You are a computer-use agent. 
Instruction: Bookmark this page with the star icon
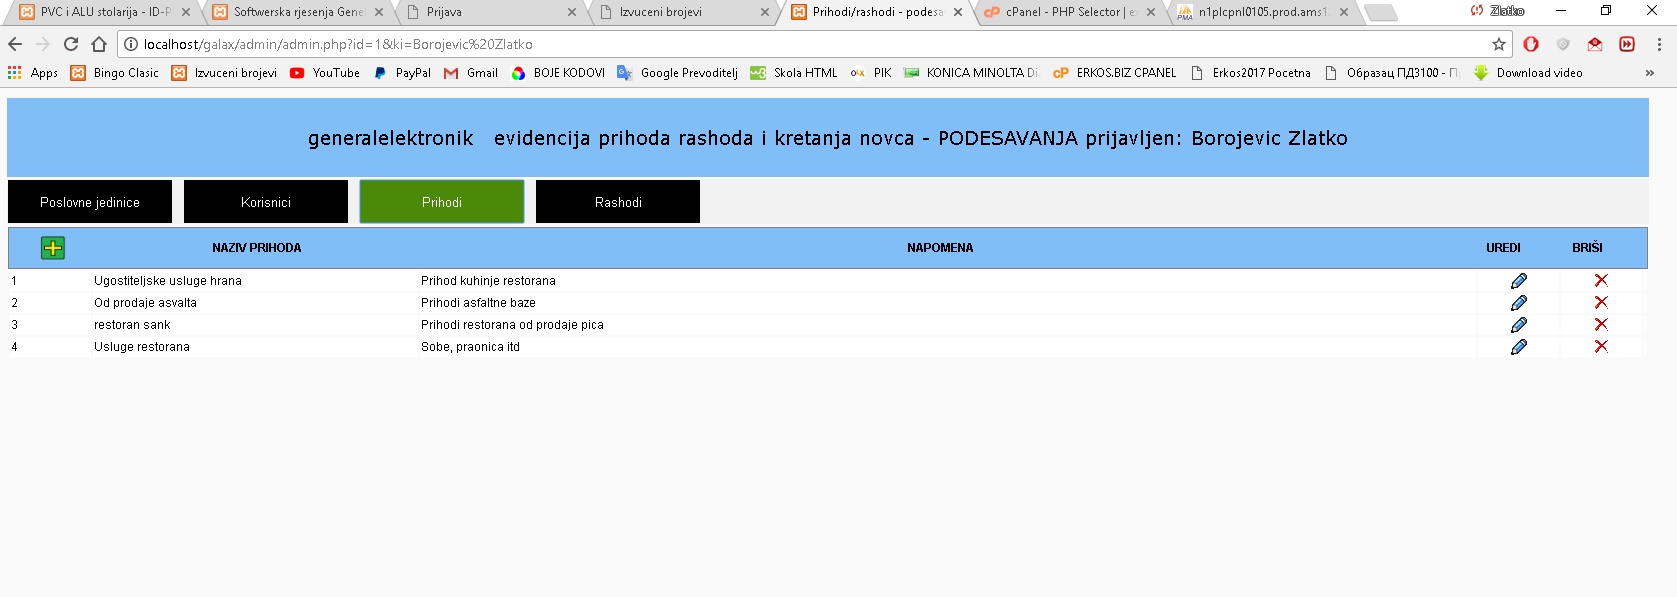1498,44
